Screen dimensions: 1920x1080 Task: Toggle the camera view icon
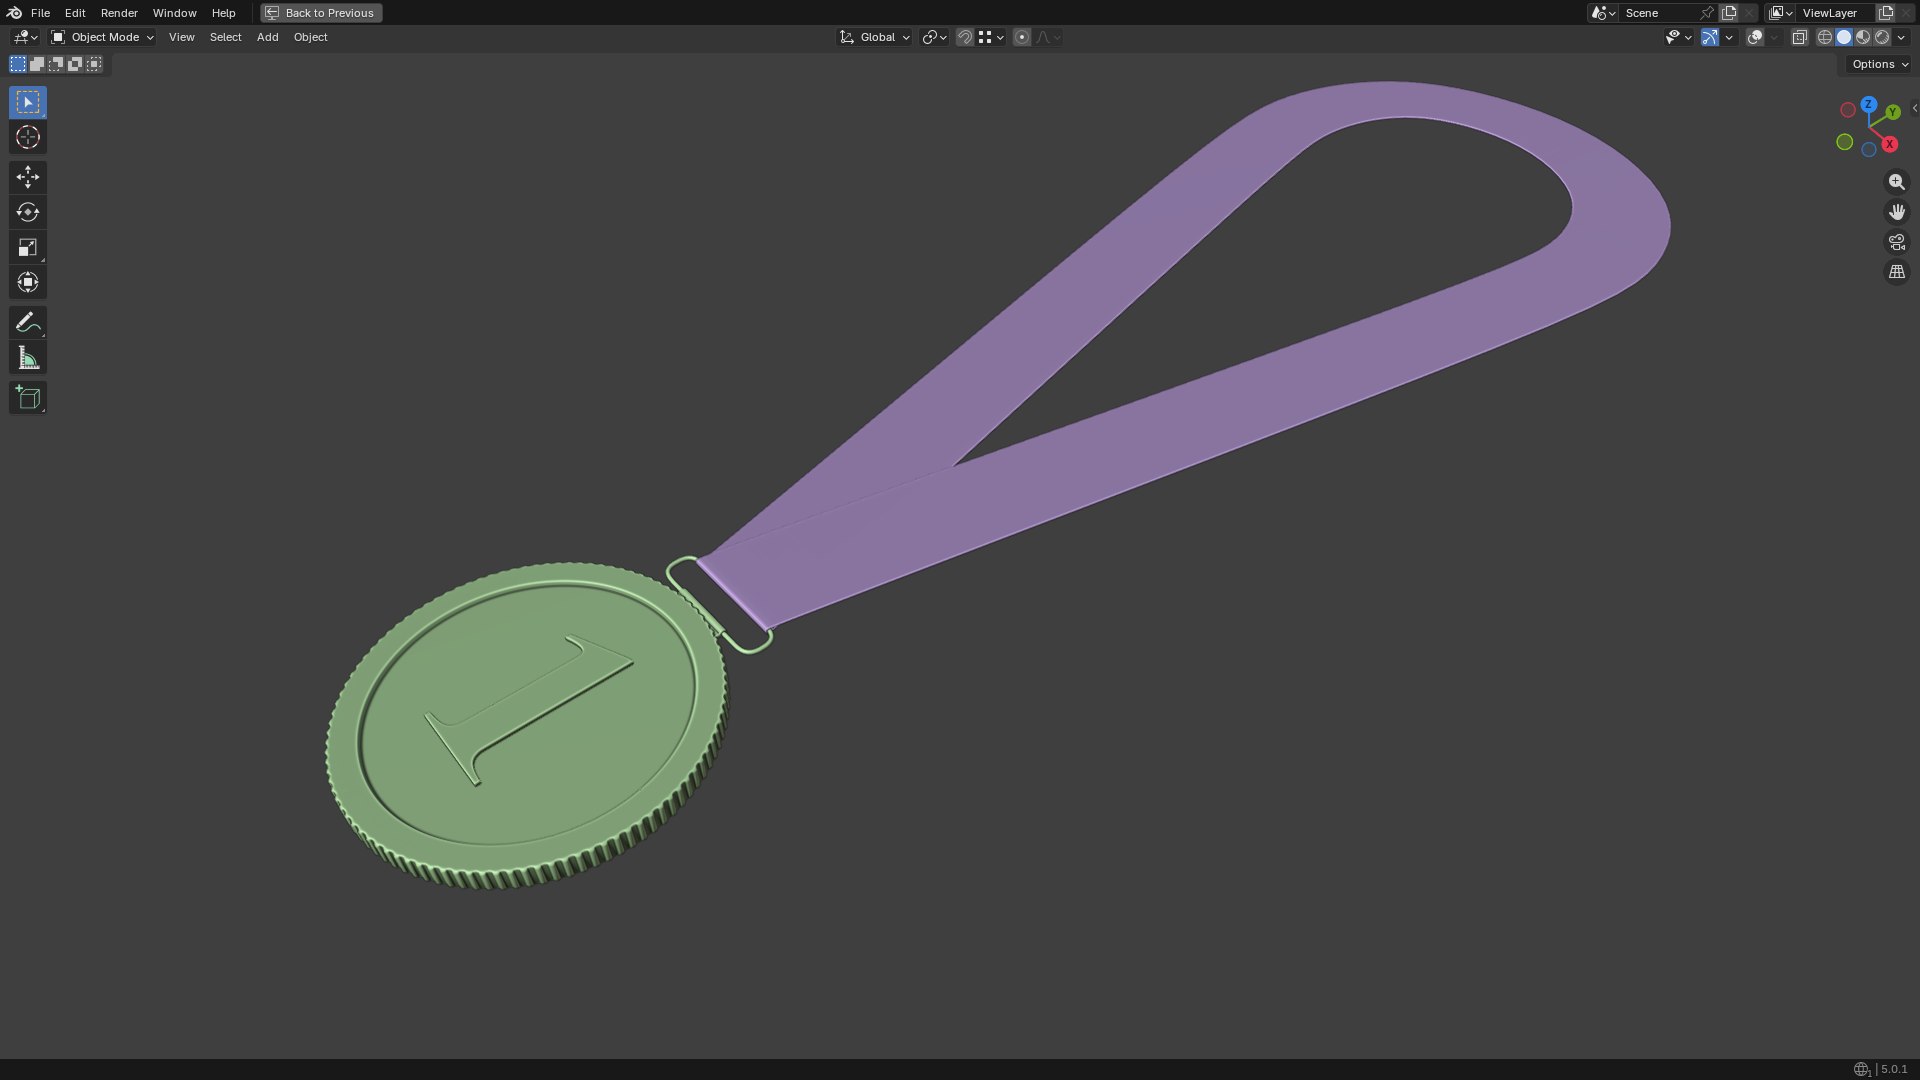pyautogui.click(x=1896, y=242)
